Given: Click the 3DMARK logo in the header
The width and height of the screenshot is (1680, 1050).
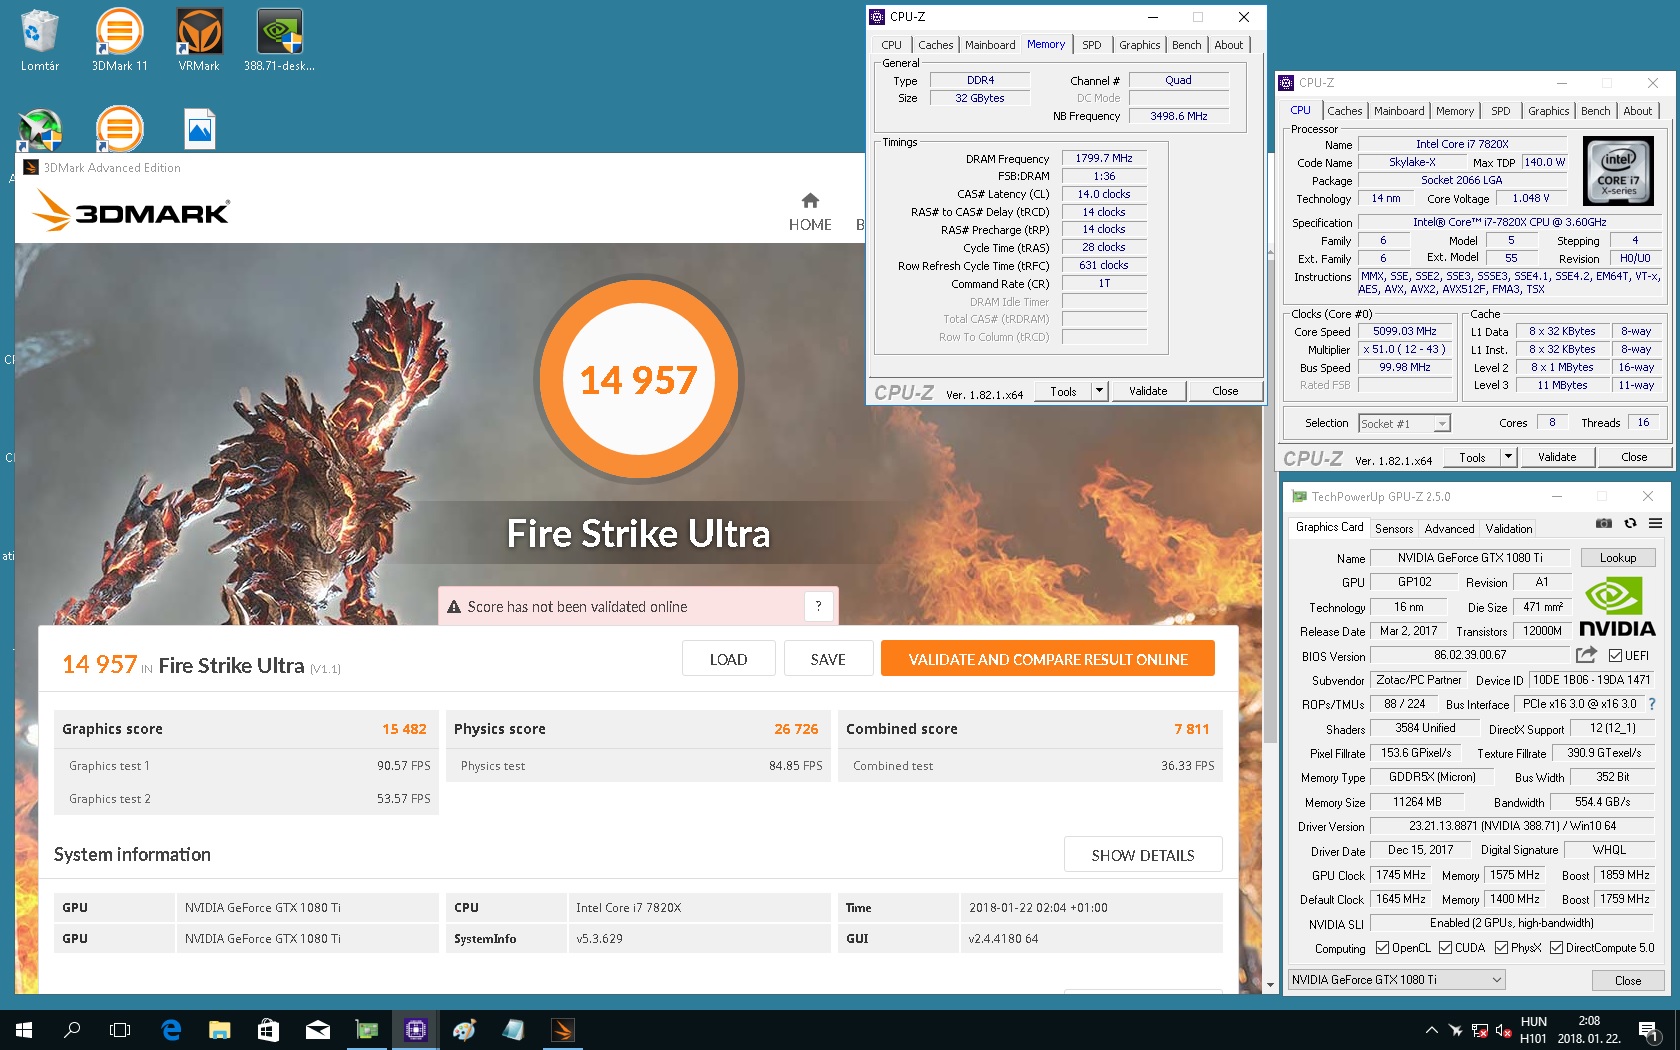Looking at the screenshot, I should click(131, 211).
